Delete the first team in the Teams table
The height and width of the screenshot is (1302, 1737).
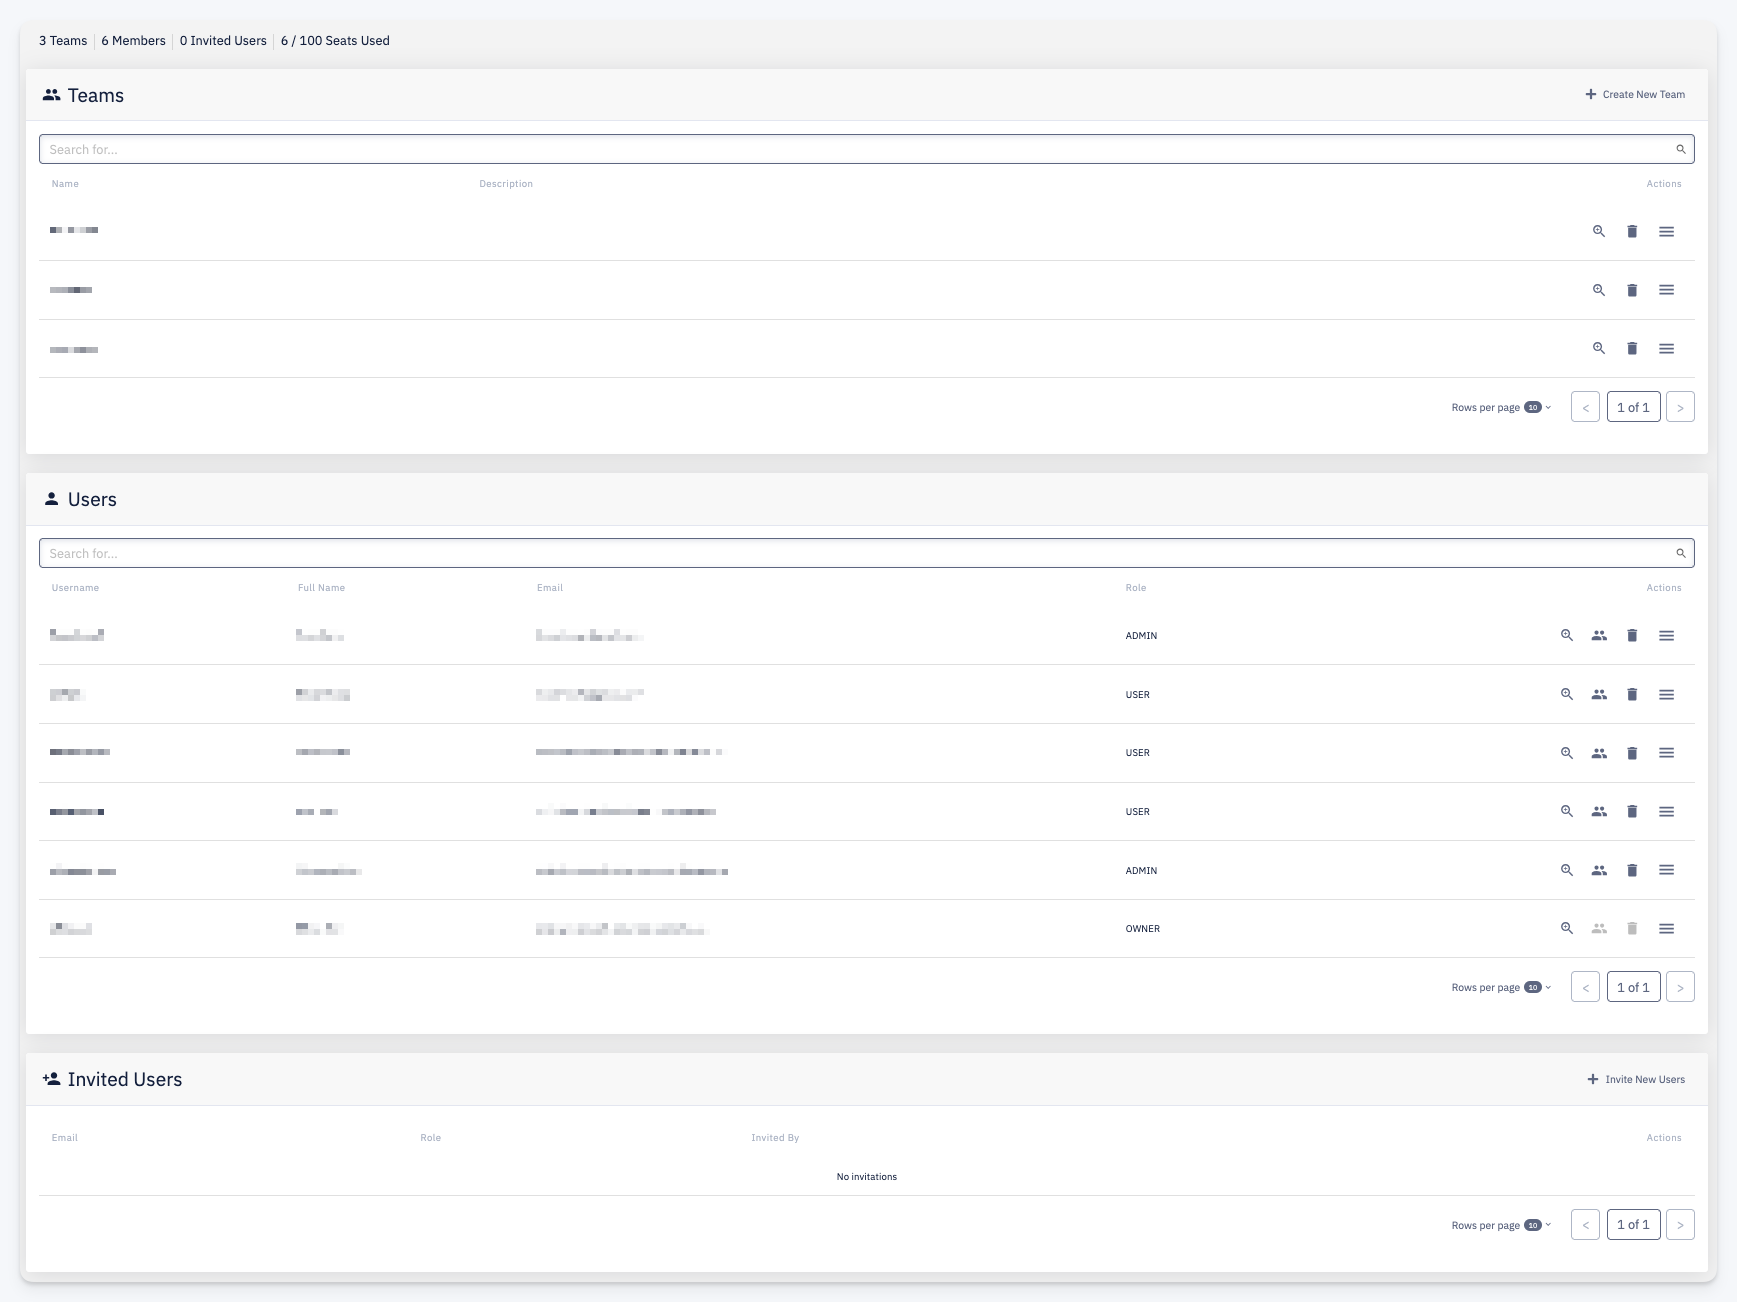(1632, 231)
